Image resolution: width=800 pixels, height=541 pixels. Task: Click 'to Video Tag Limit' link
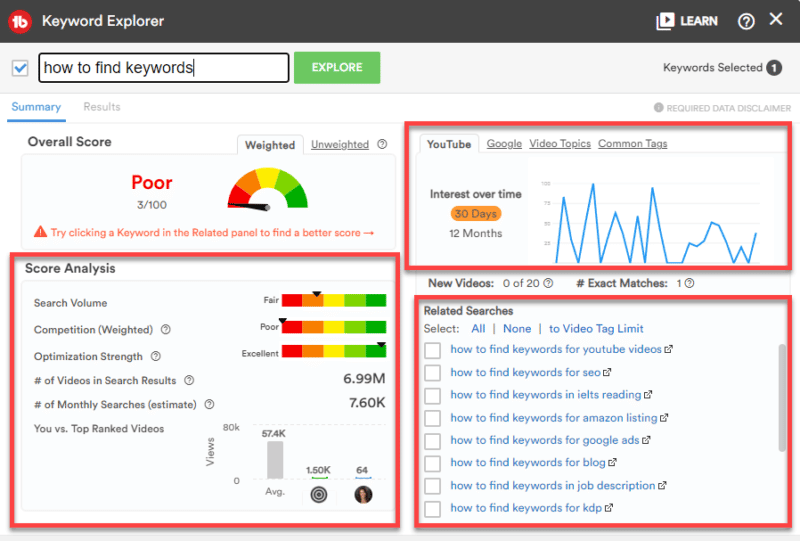tap(596, 329)
